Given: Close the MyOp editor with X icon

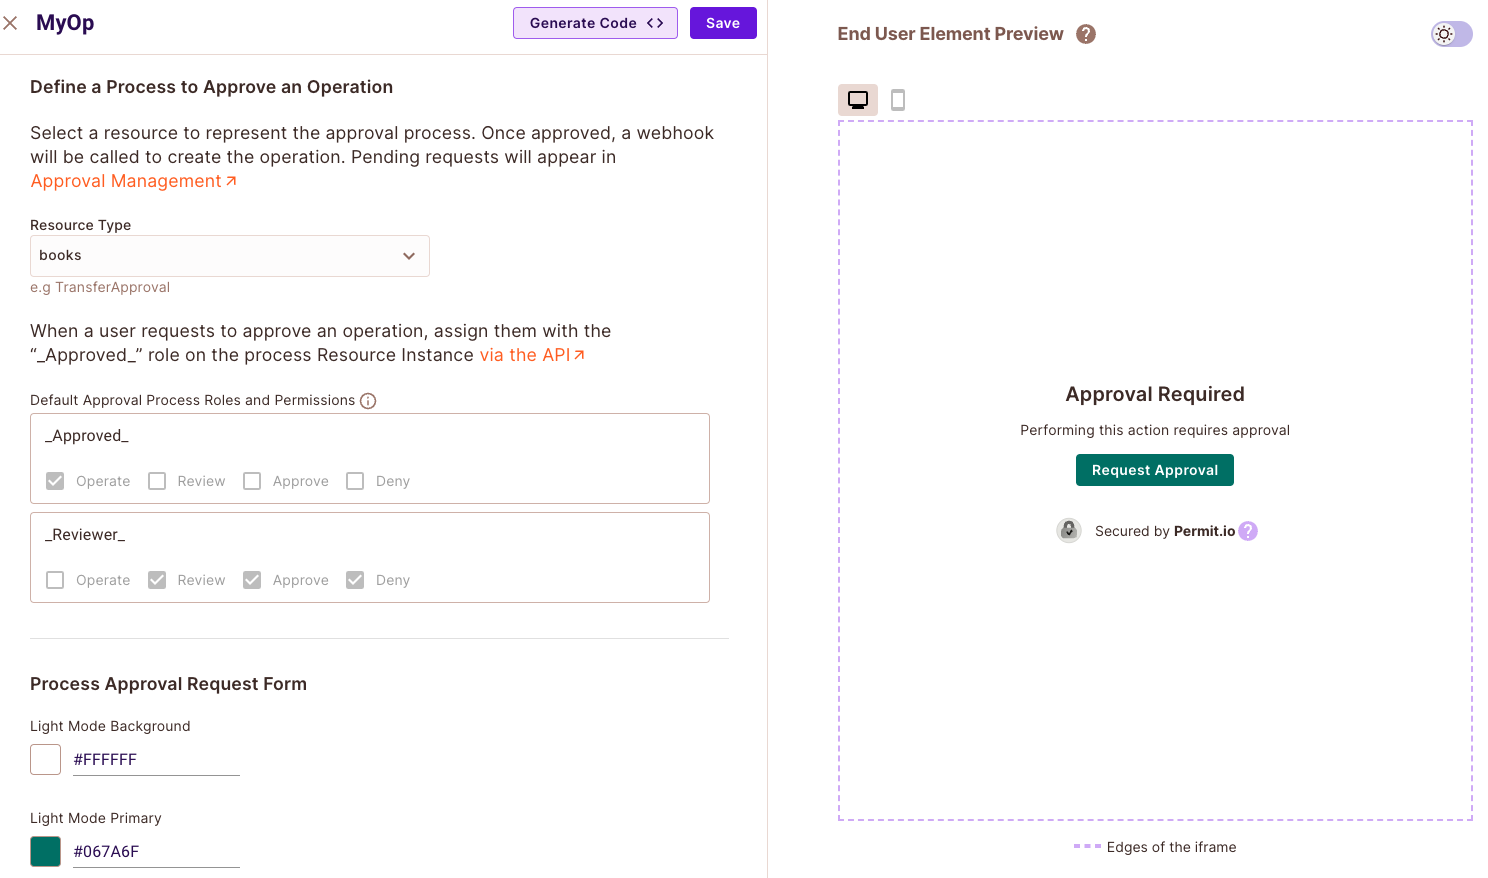Looking at the screenshot, I should click(x=10, y=23).
